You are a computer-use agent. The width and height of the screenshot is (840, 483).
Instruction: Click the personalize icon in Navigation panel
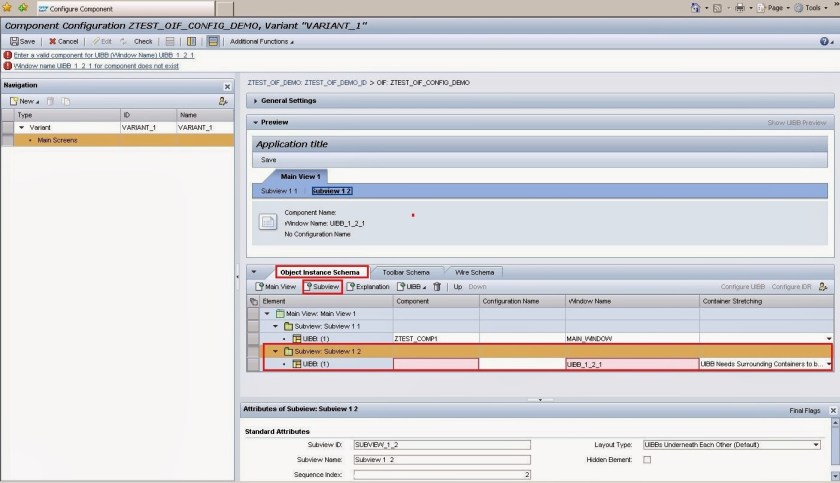[x=222, y=101]
